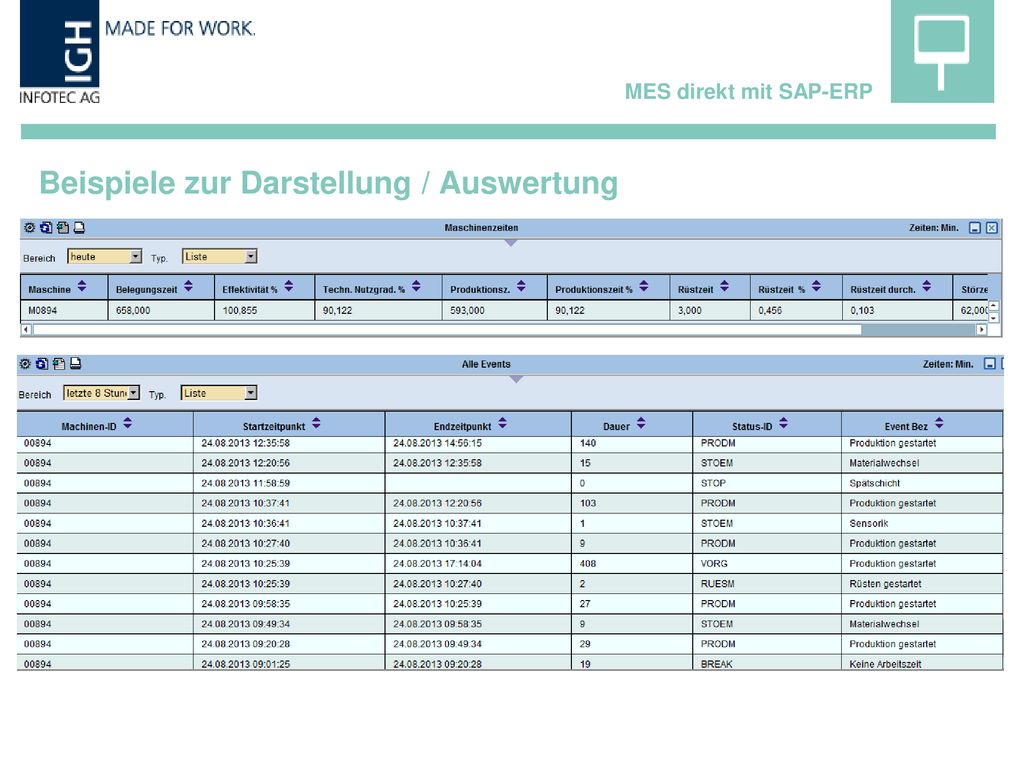Collapse triangle under Maschinenzeiten title

[x=511, y=243]
